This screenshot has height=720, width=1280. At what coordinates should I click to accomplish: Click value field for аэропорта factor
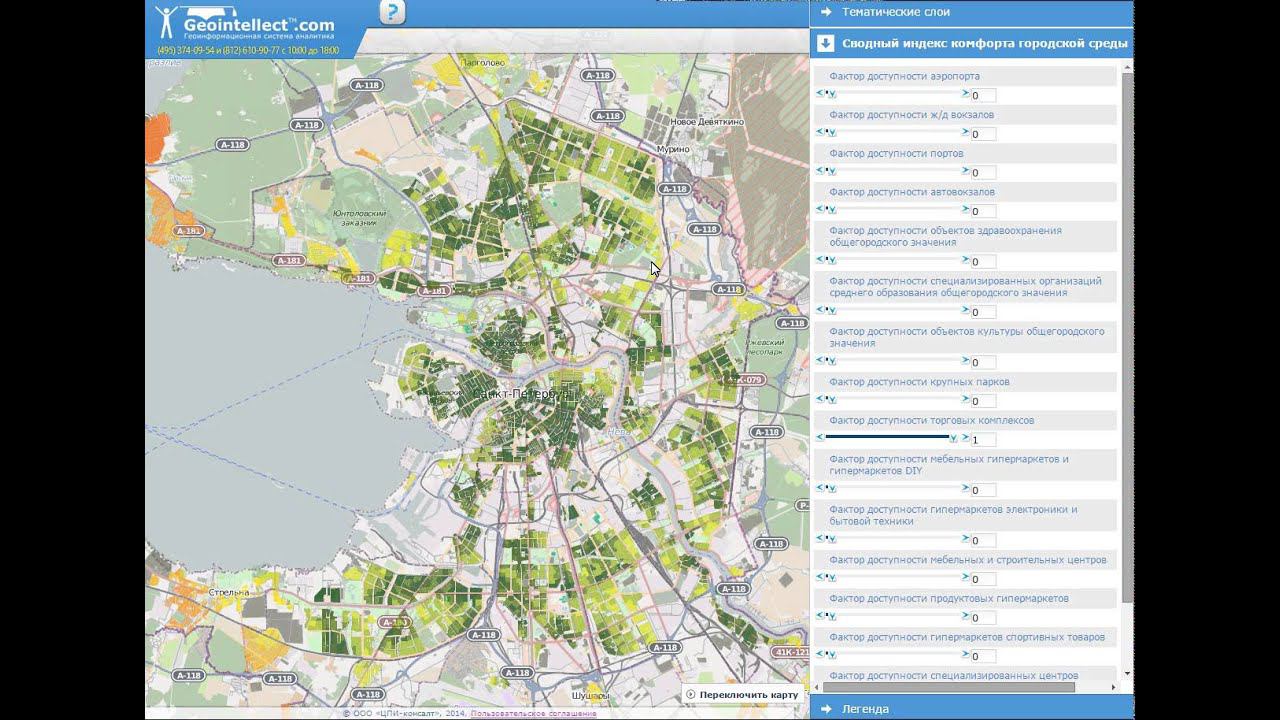(x=983, y=96)
